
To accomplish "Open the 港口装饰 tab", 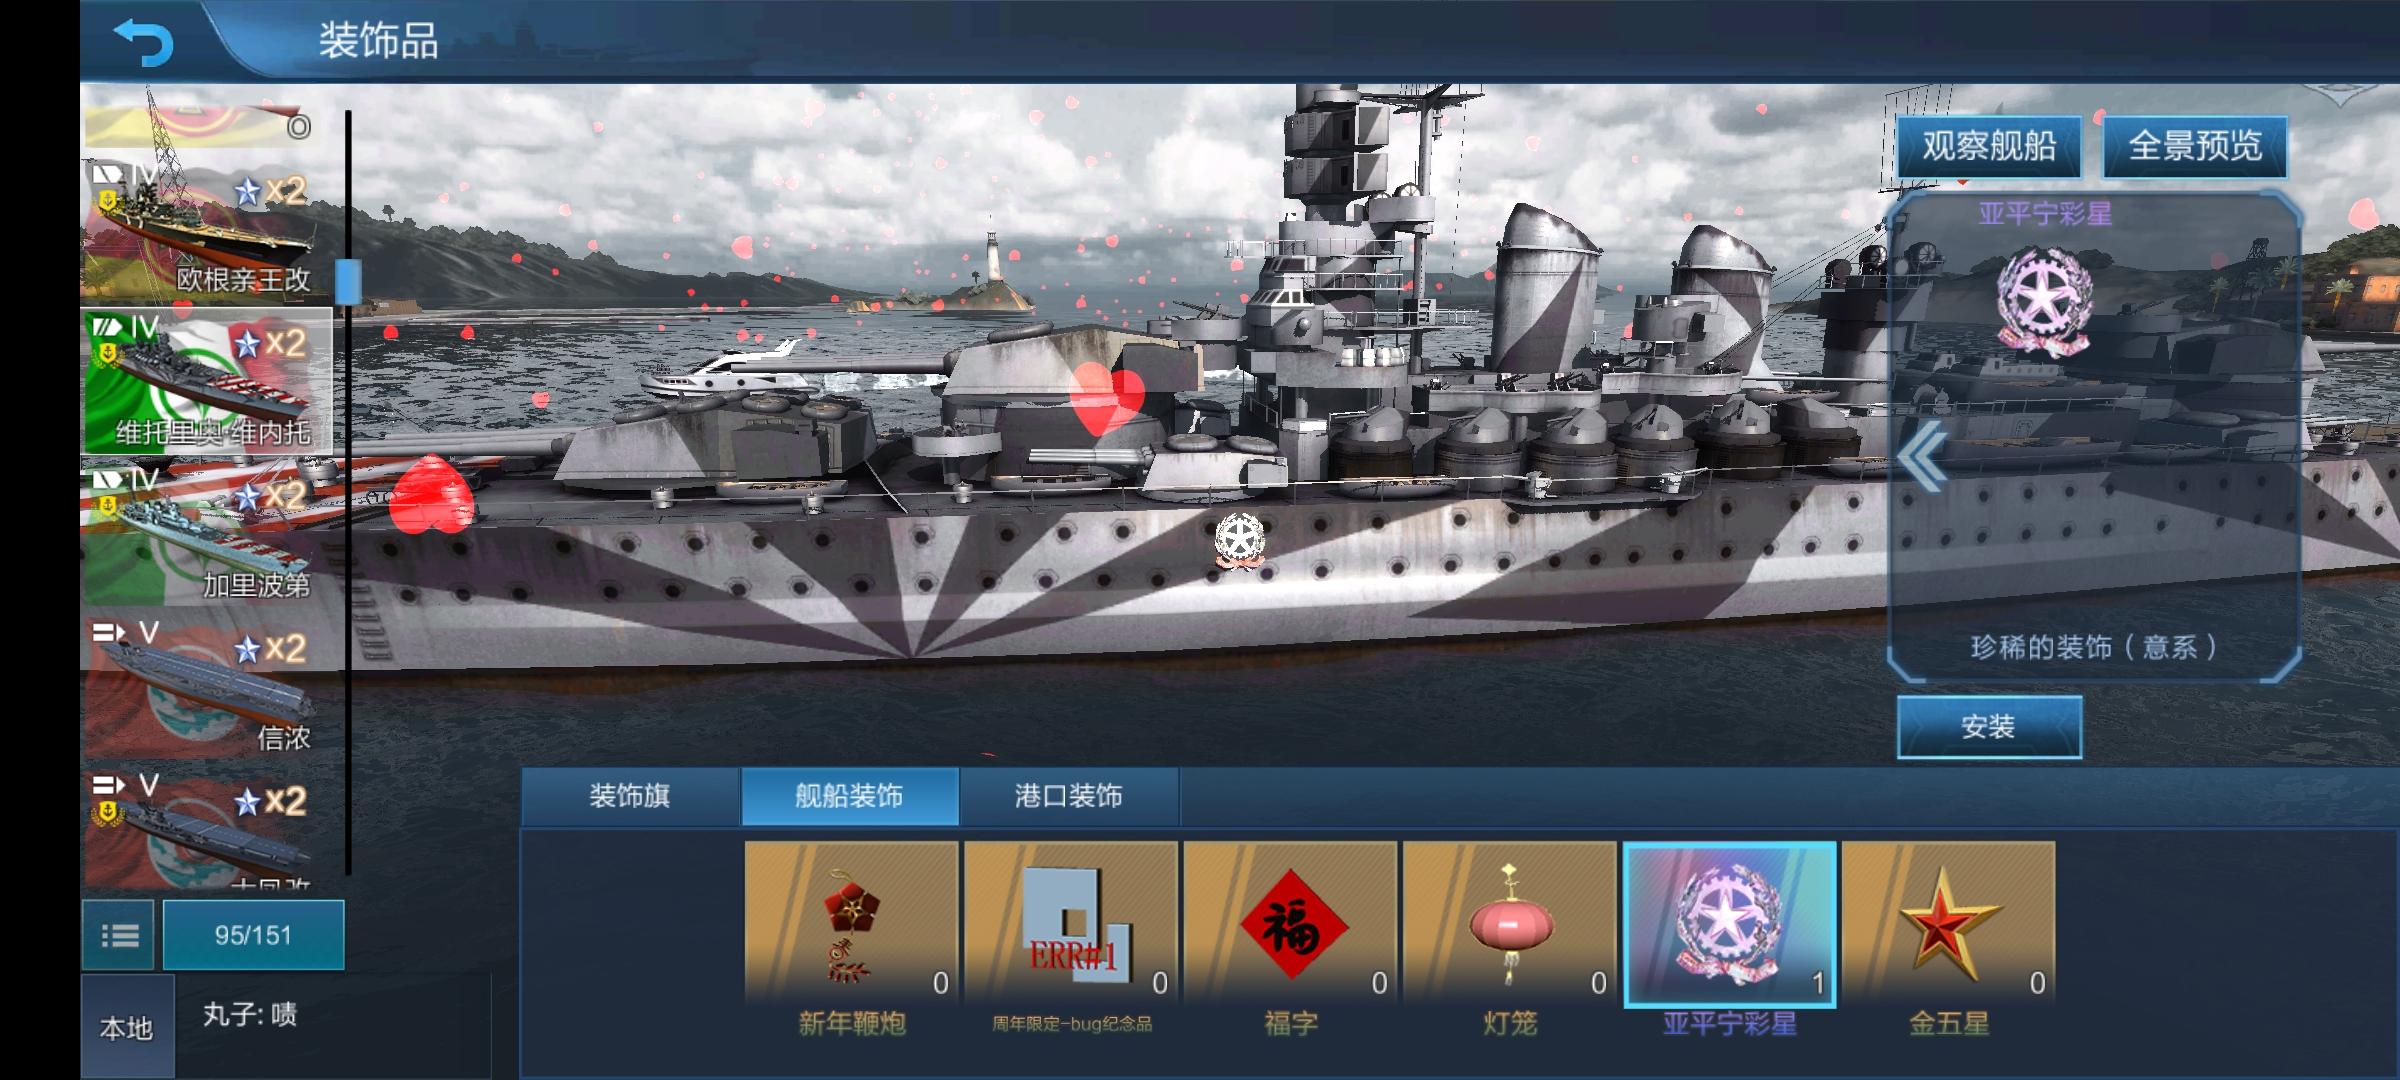I will 1069,796.
